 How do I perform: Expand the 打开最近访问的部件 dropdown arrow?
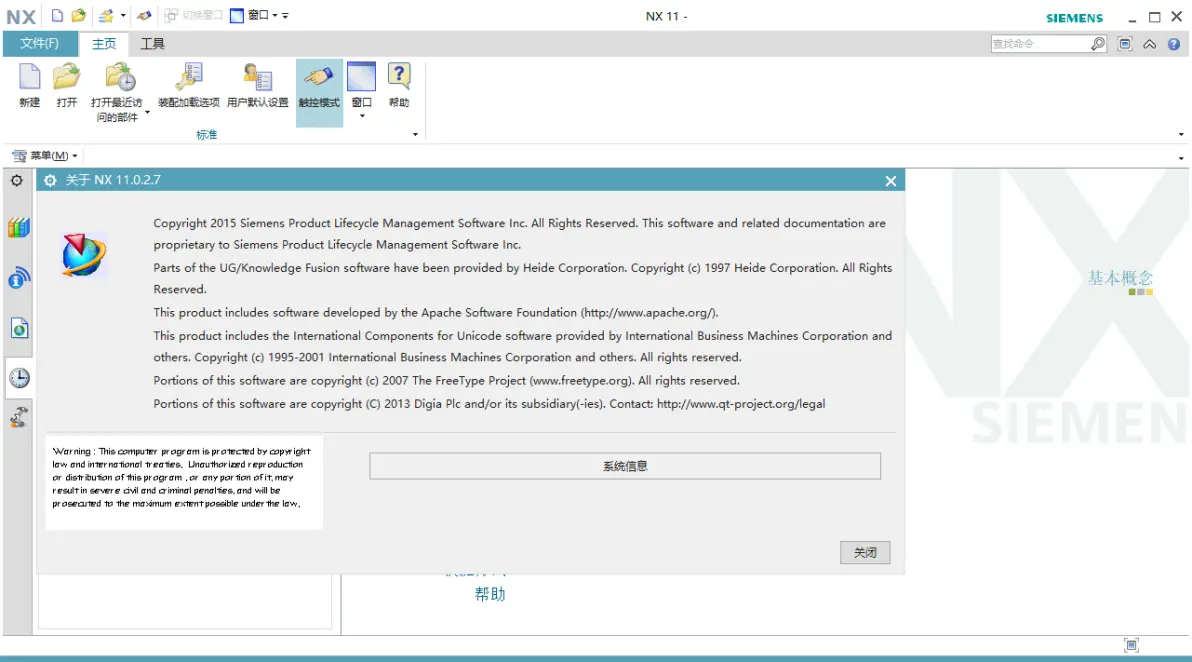[147, 112]
